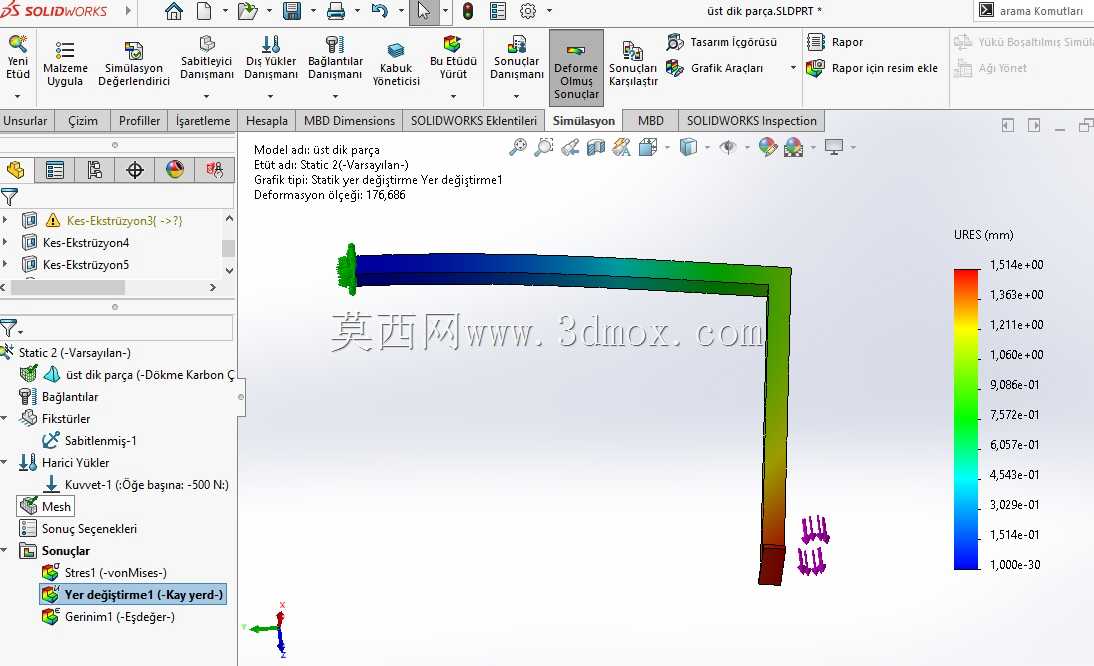Switch to SOLIDWORKS Eklentileri tab
This screenshot has height=666, width=1094.
[474, 121]
